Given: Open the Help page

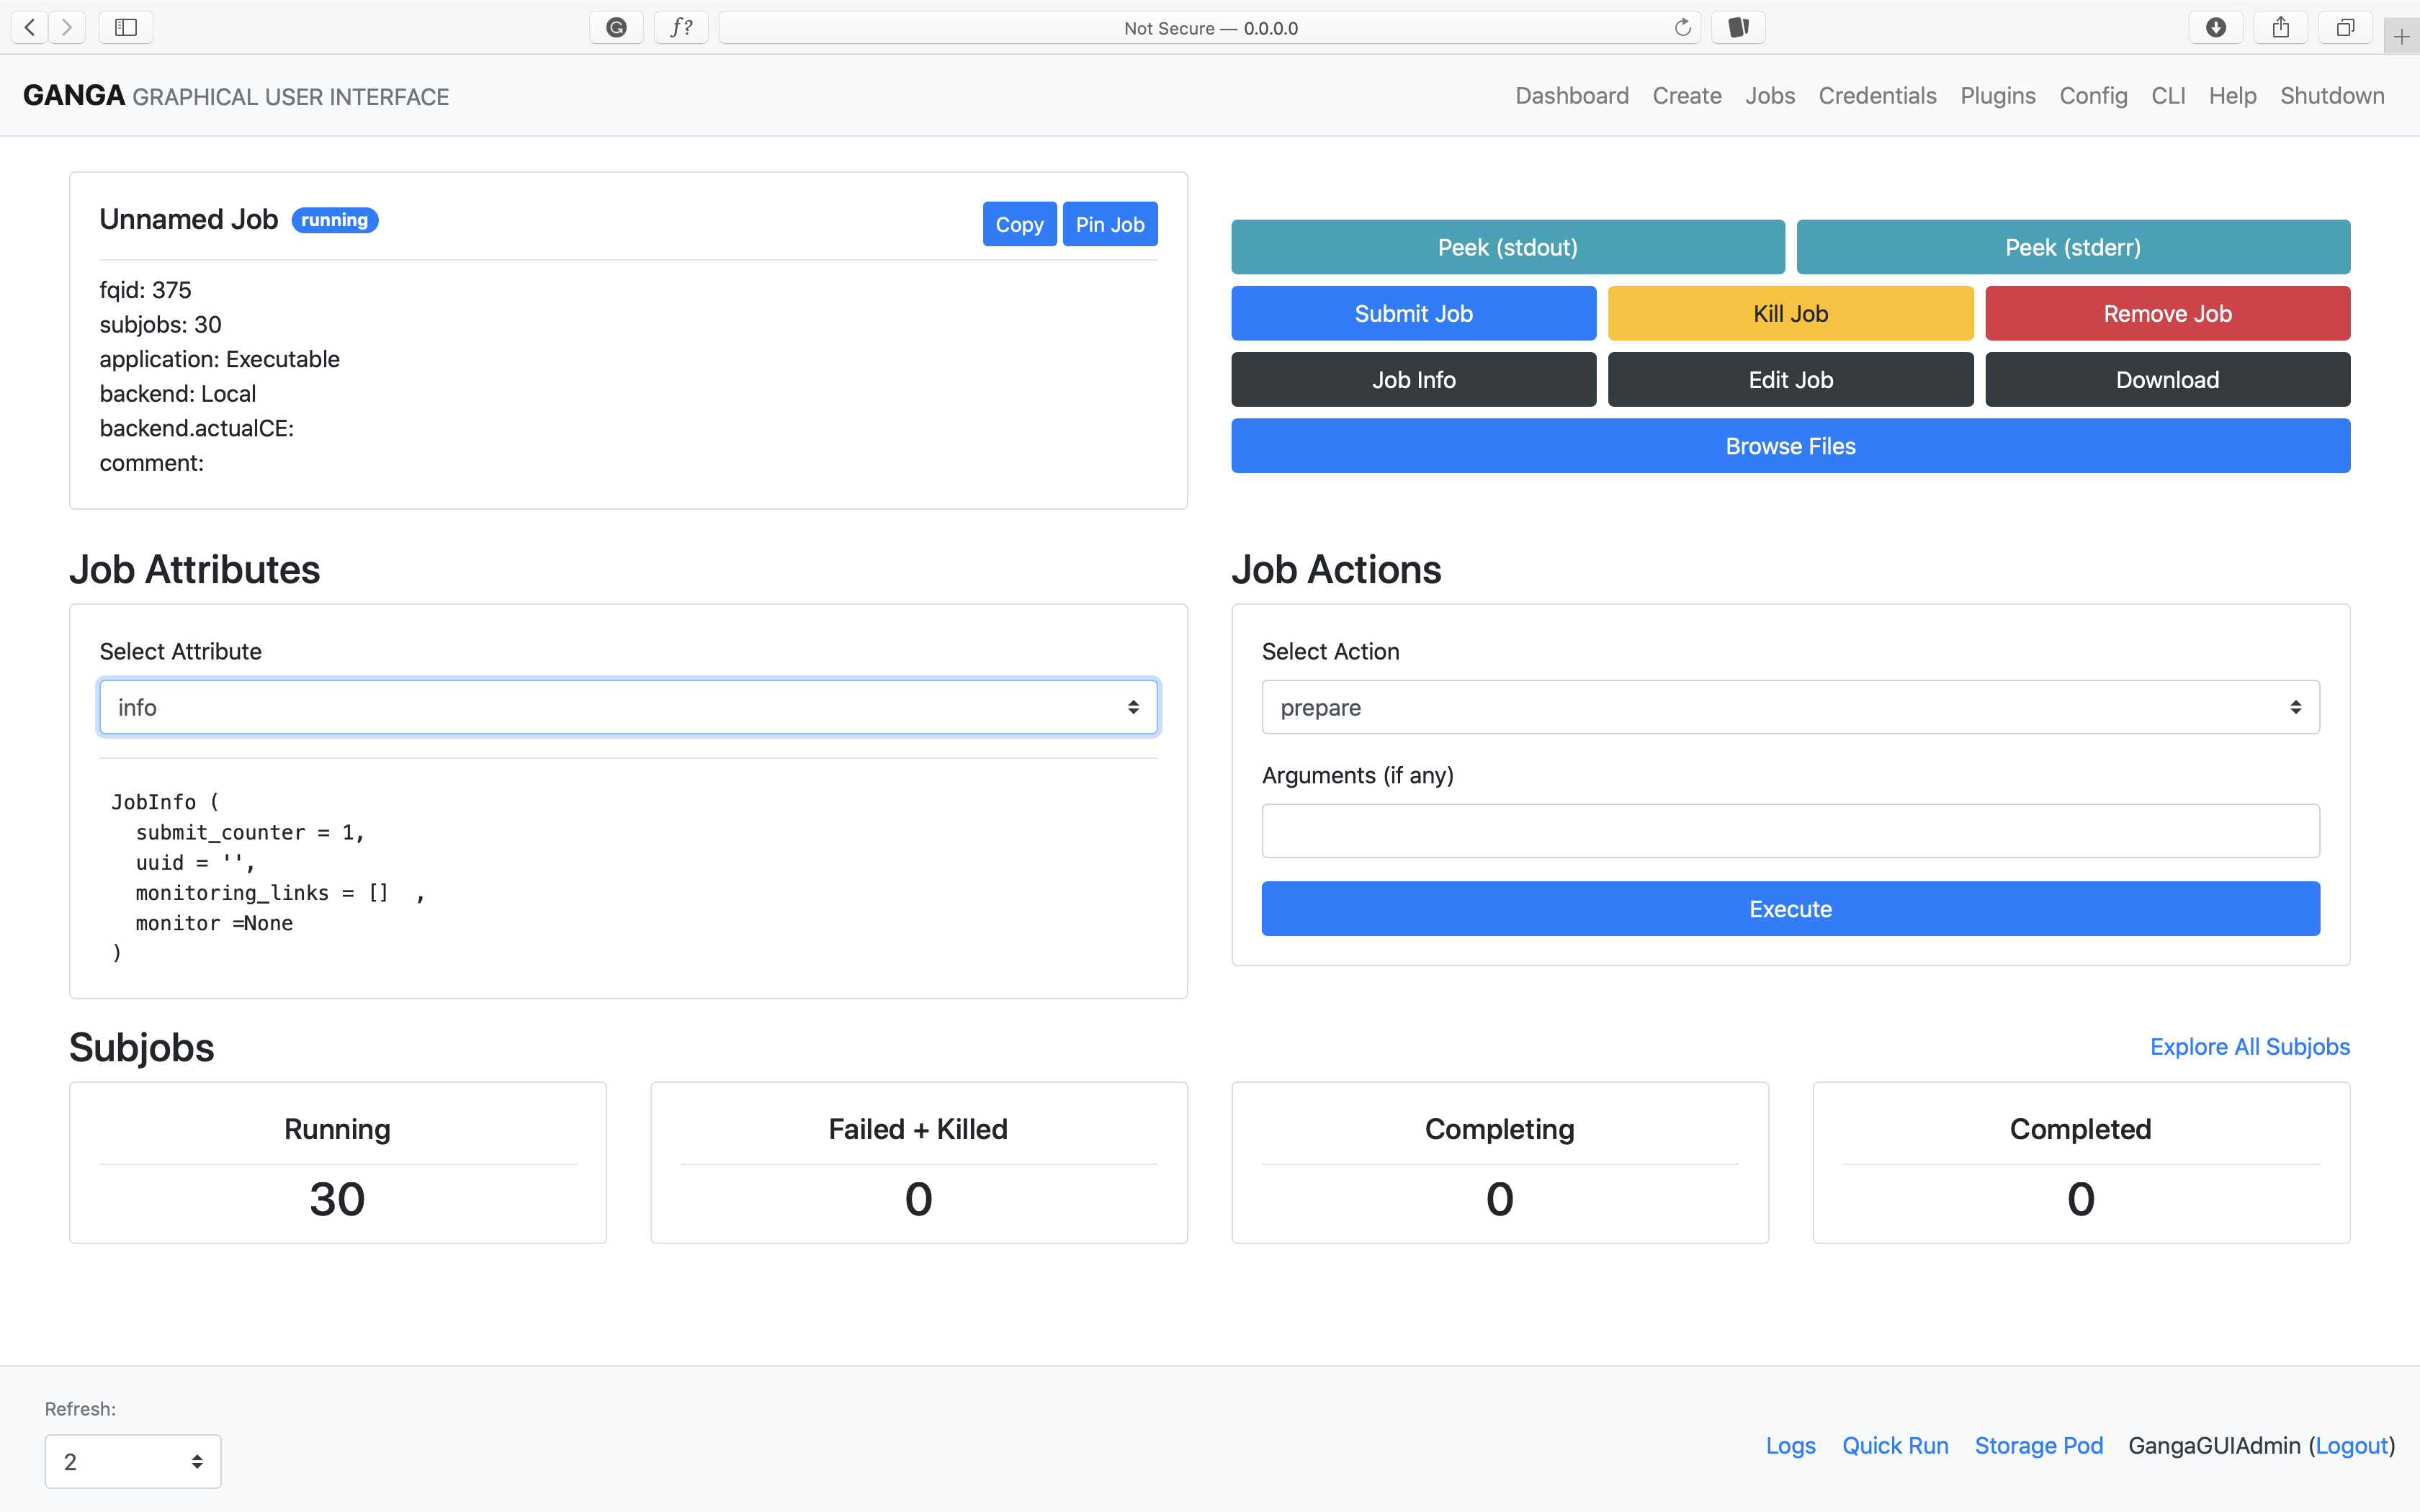Looking at the screenshot, I should pyautogui.click(x=2232, y=96).
